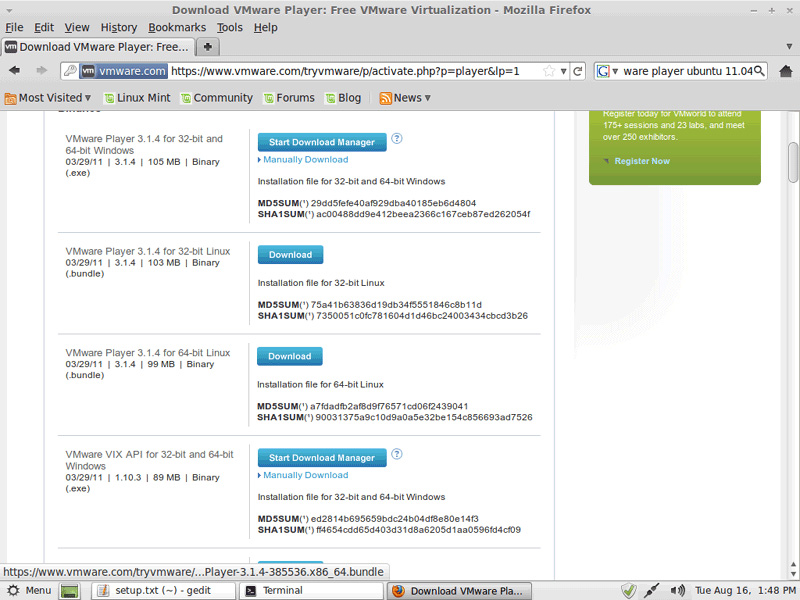Open the URL history dropdown arrow
The image size is (800, 600).
point(563,71)
